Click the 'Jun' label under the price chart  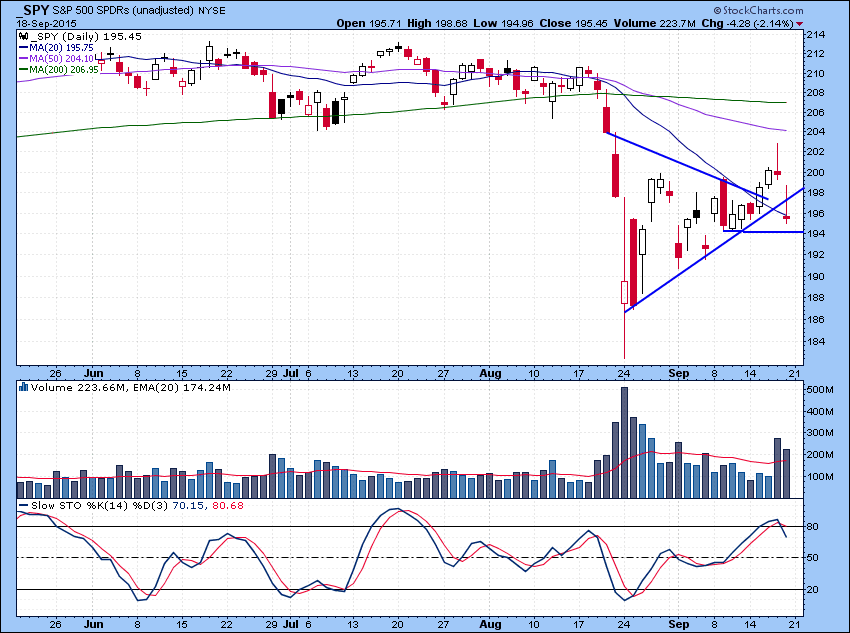tap(94, 373)
